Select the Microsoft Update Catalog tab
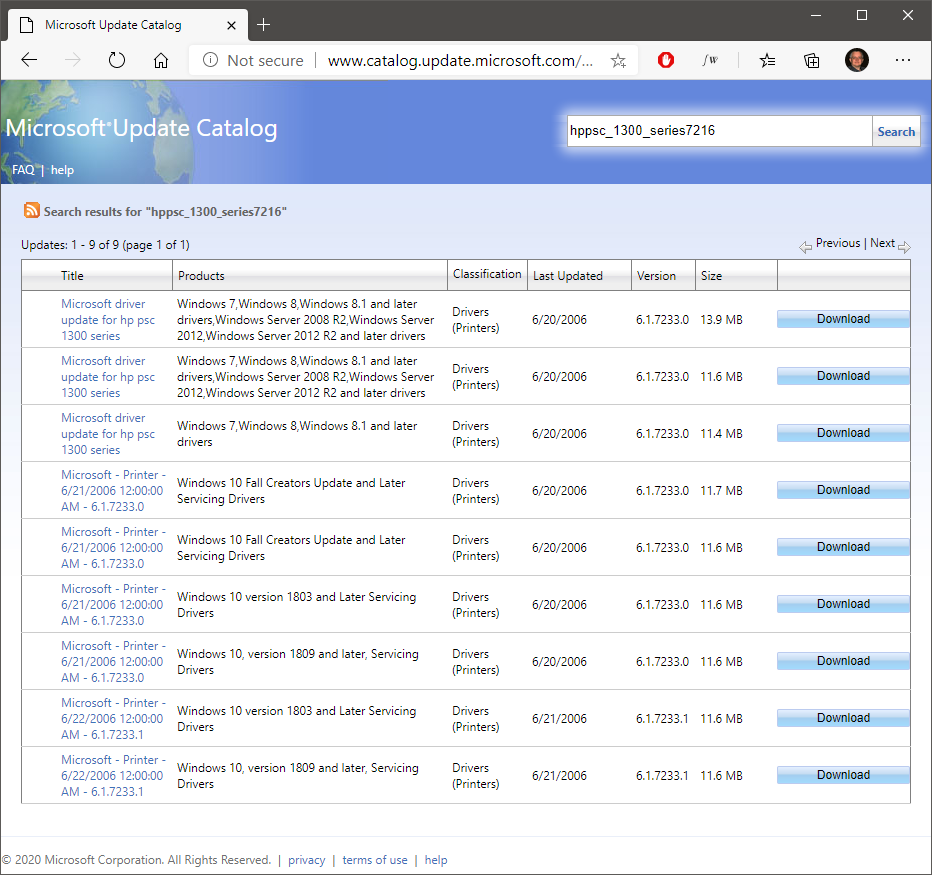This screenshot has width=932, height=875. (128, 25)
